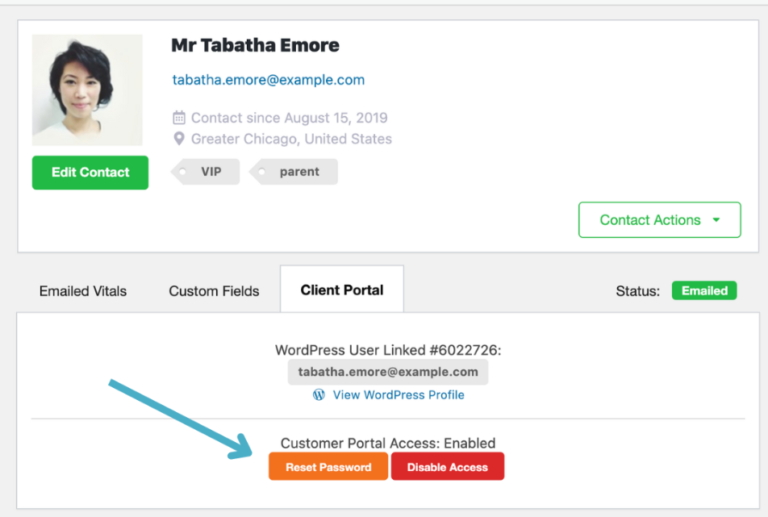Screen dimensions: 768x517
Task: Click the orange Reset Password button
Action: [x=328, y=467]
